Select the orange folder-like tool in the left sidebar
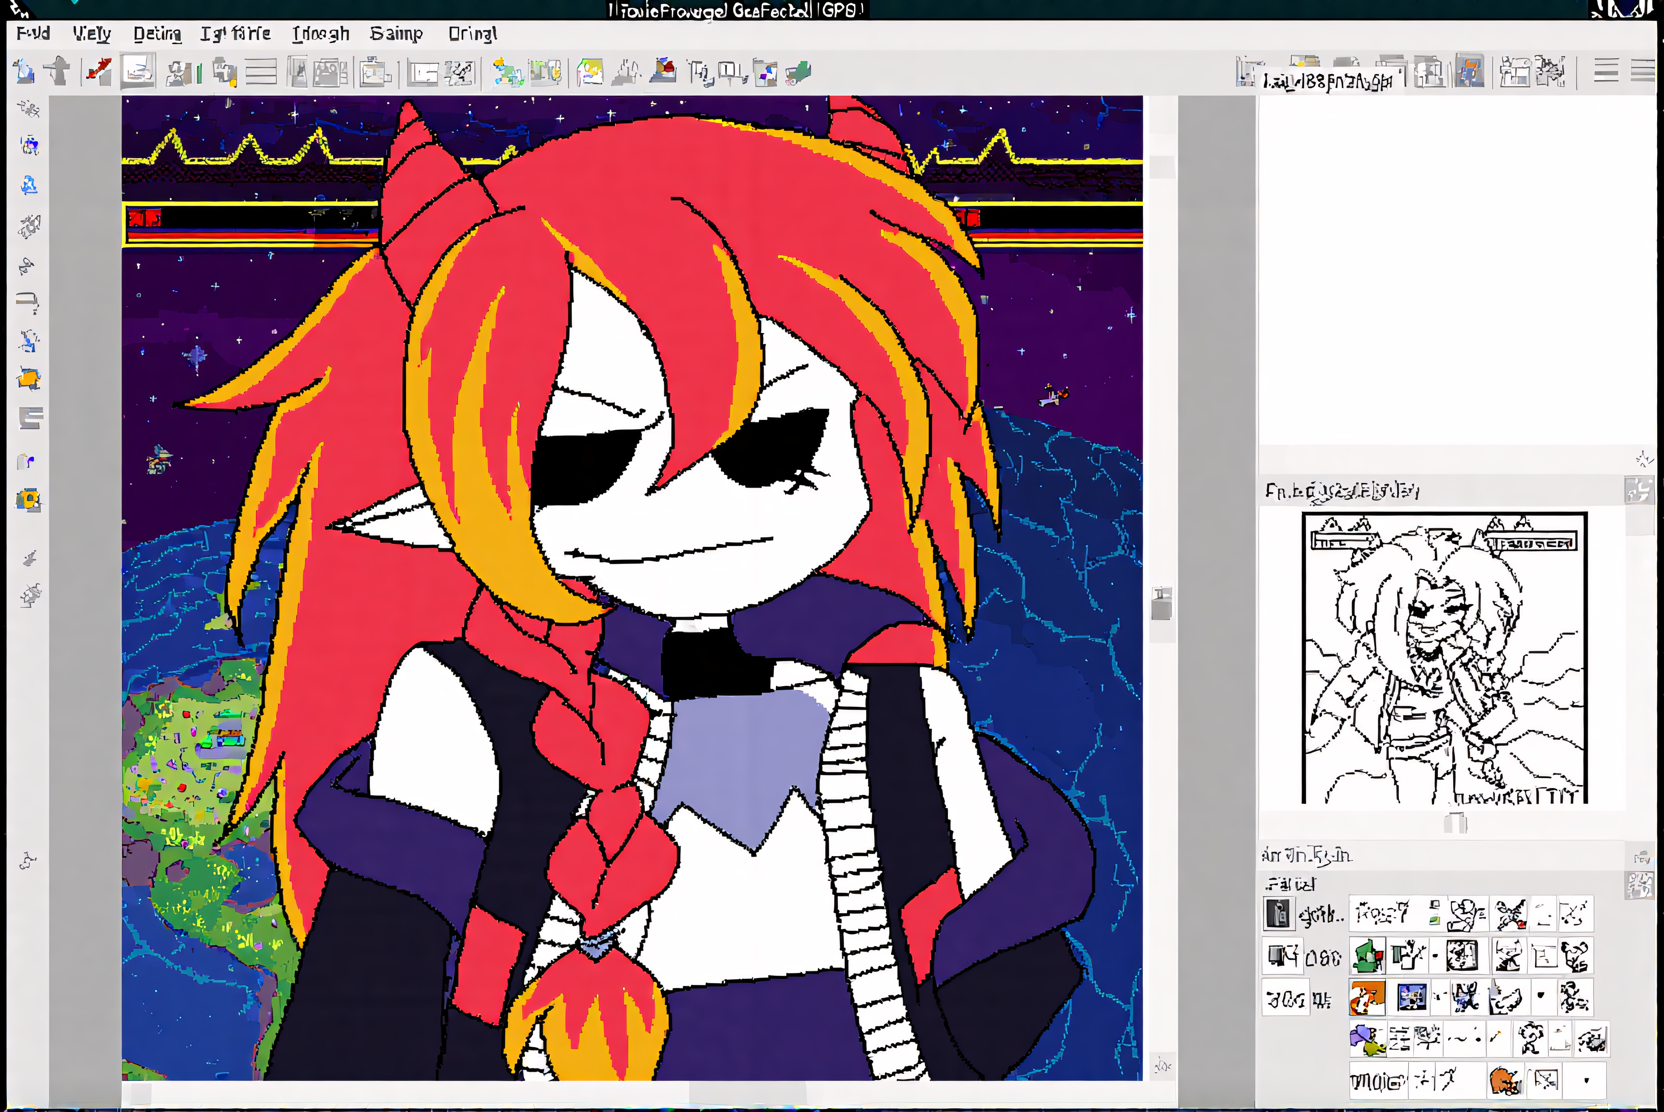 (x=29, y=379)
